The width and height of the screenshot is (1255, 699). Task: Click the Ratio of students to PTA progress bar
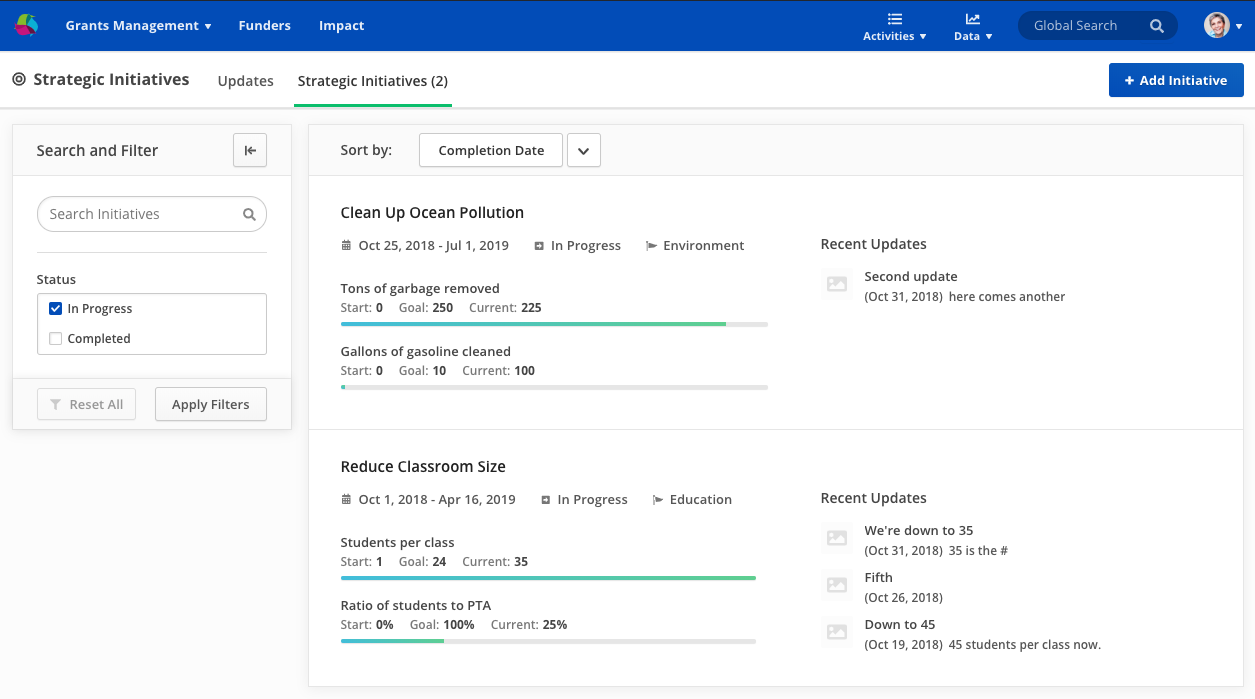[548, 641]
